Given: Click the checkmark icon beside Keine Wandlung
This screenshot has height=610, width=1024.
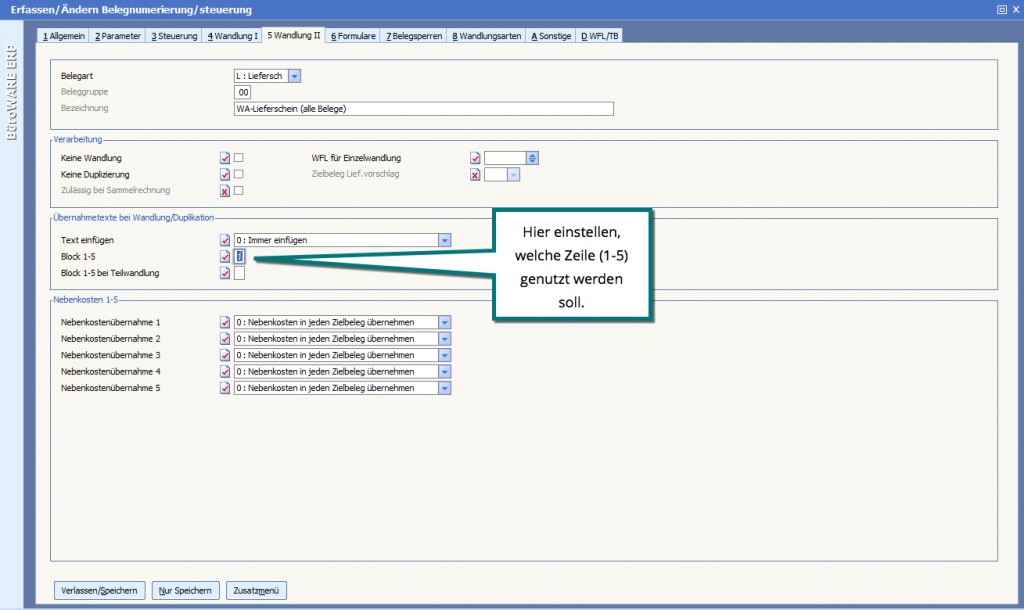Looking at the screenshot, I should [x=225, y=158].
